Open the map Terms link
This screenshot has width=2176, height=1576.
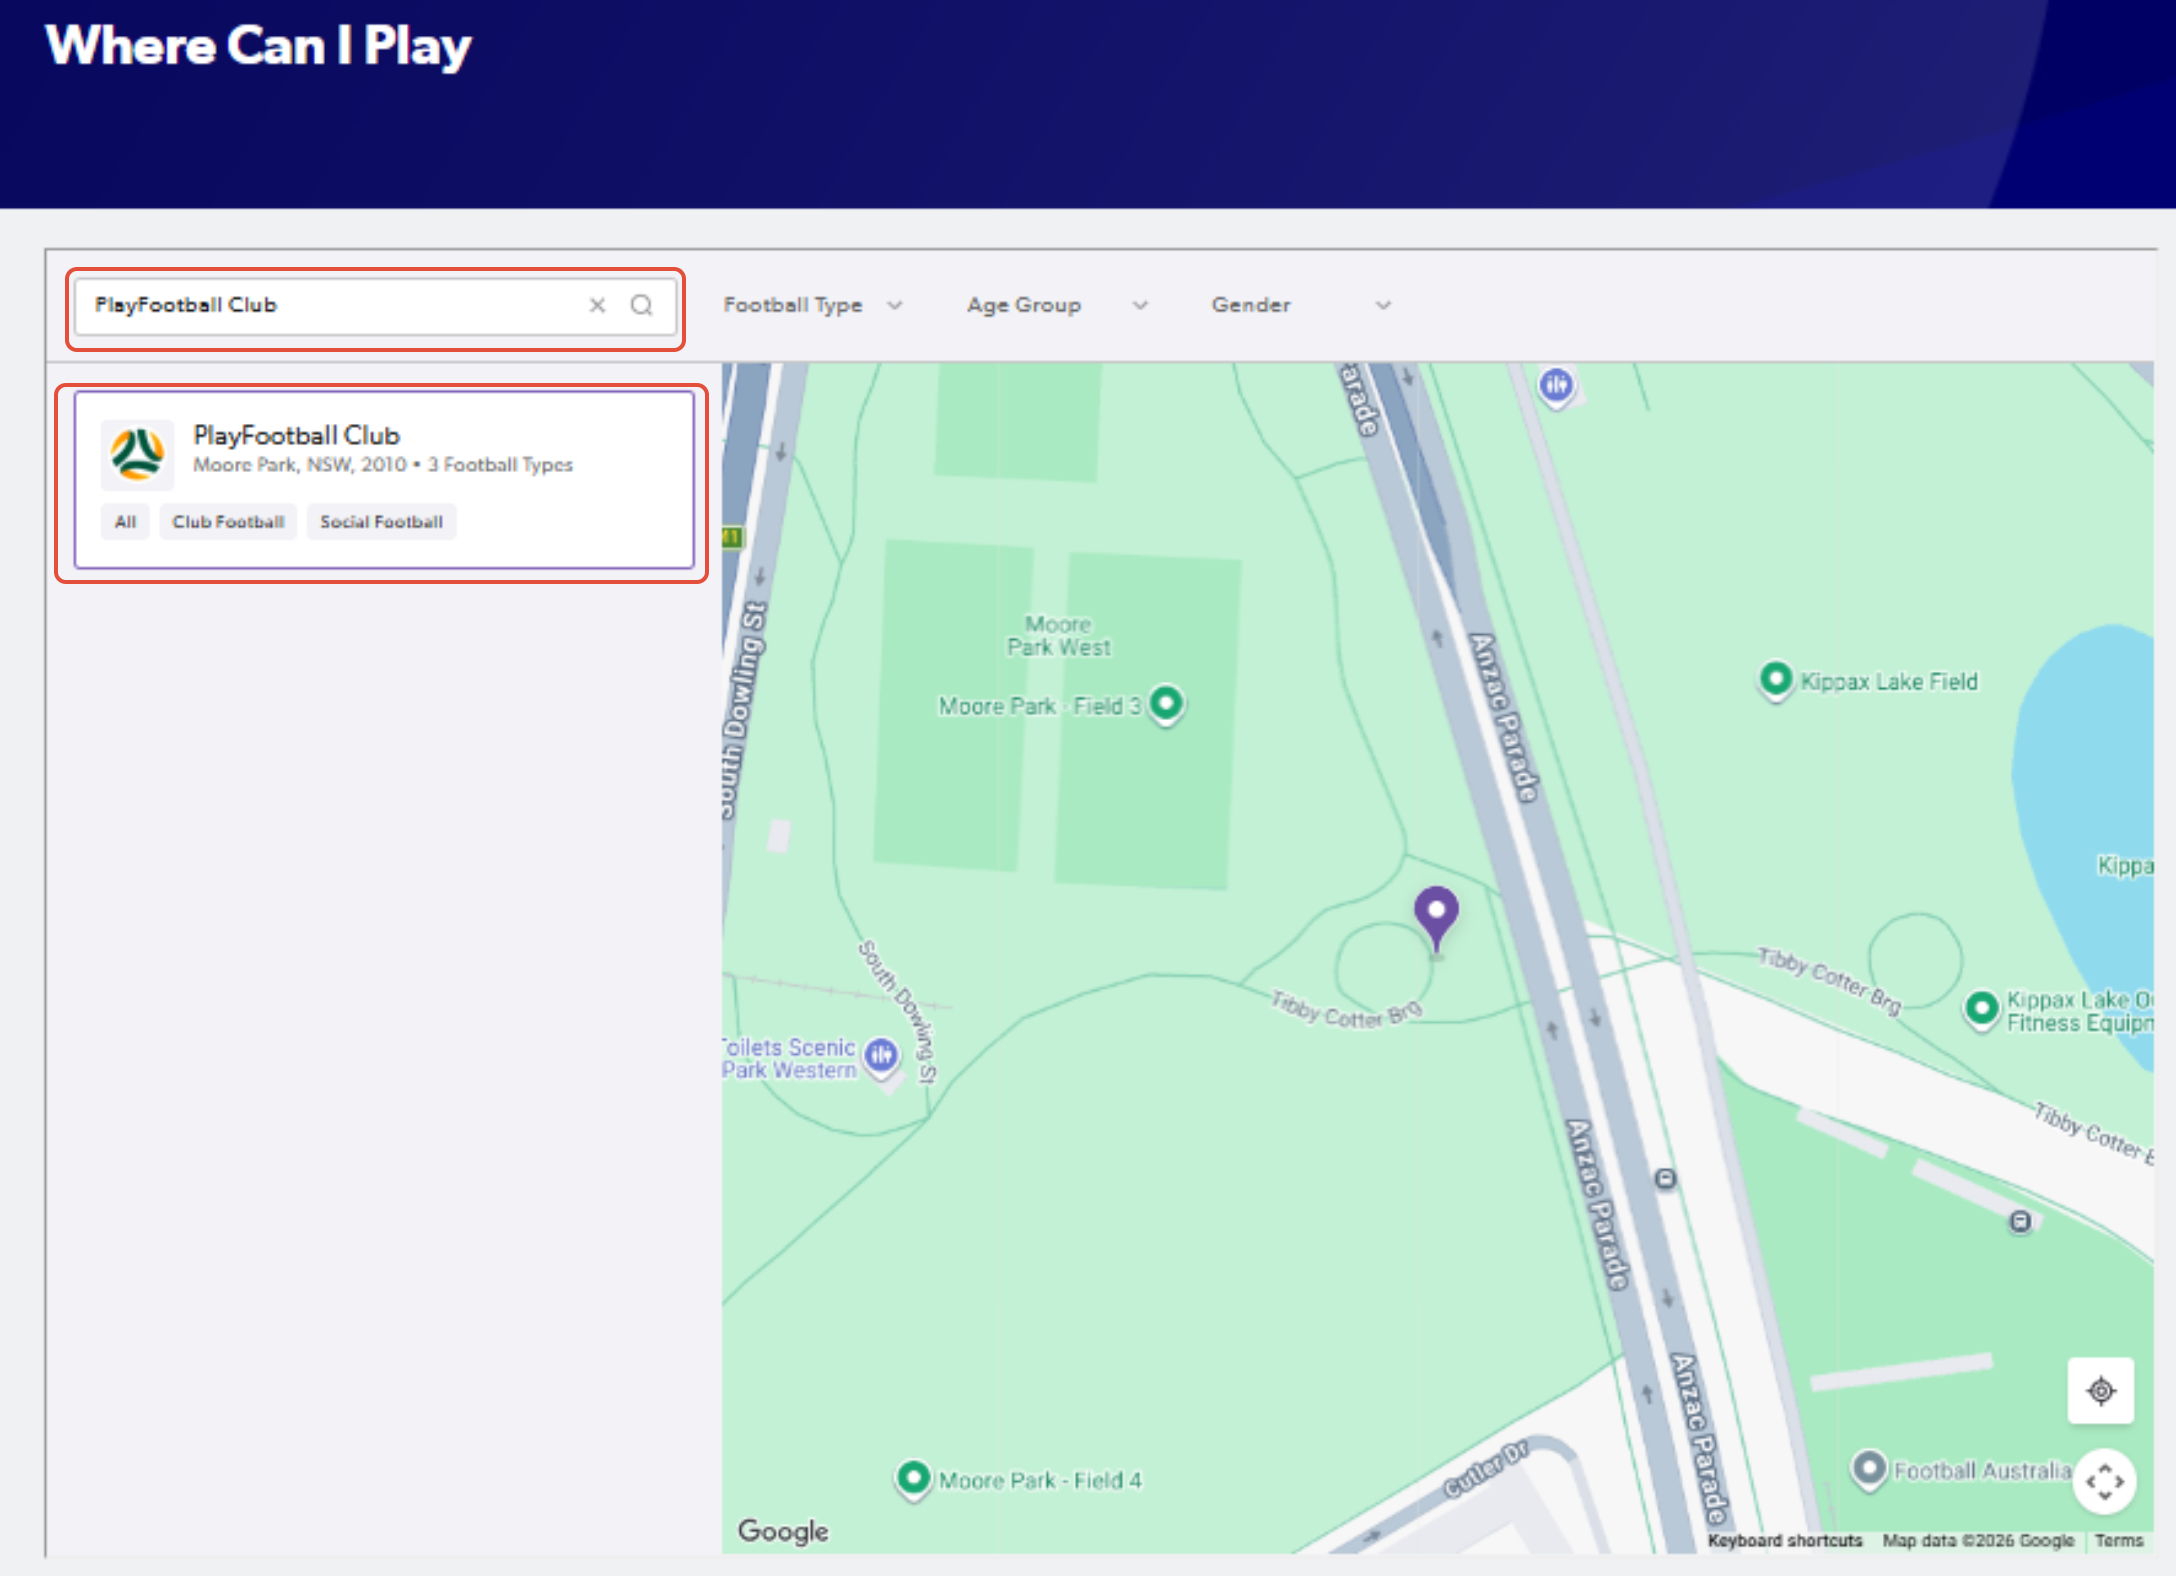click(2119, 1541)
